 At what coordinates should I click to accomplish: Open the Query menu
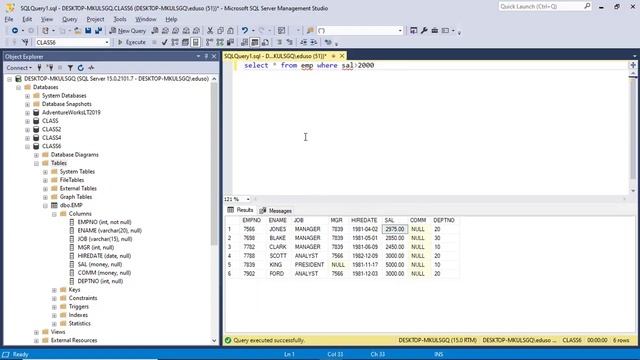(x=69, y=19)
